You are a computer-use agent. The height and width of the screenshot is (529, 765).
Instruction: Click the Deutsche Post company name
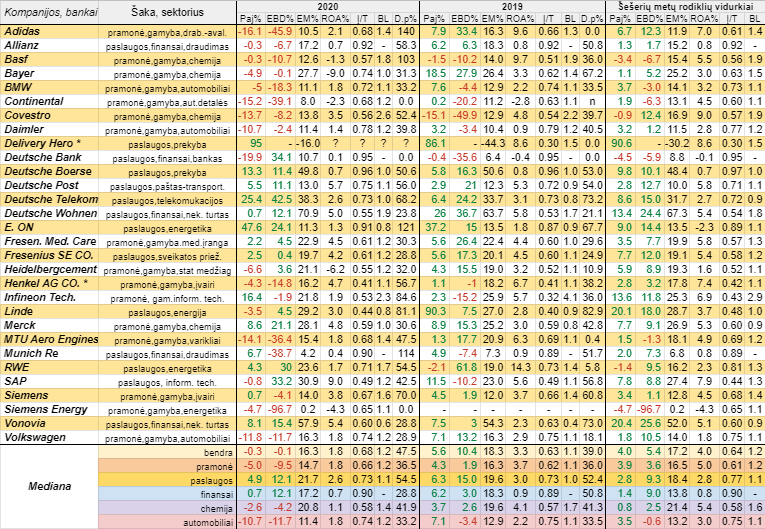tap(50, 185)
